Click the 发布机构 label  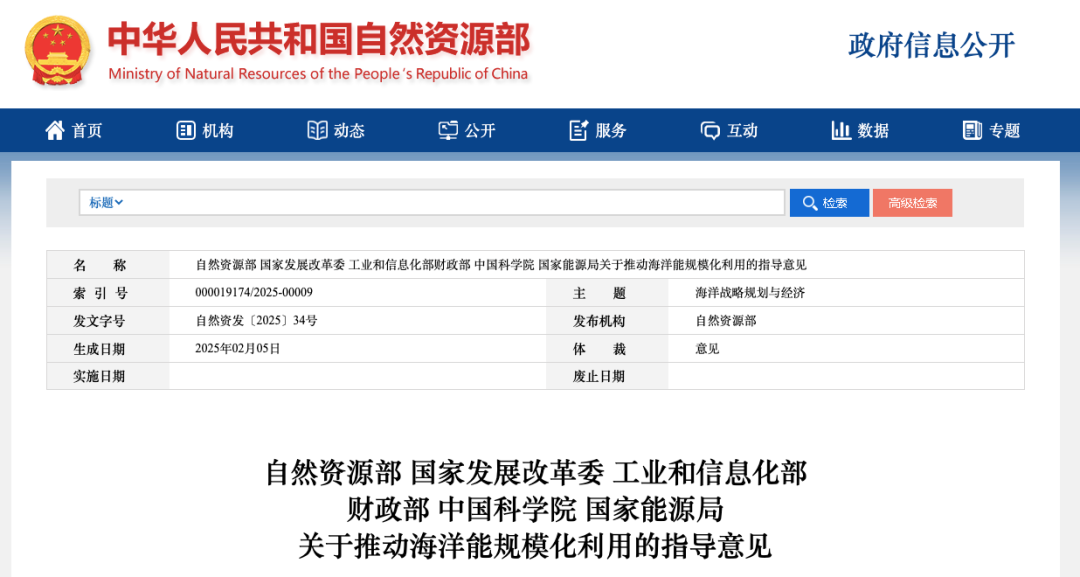point(599,321)
